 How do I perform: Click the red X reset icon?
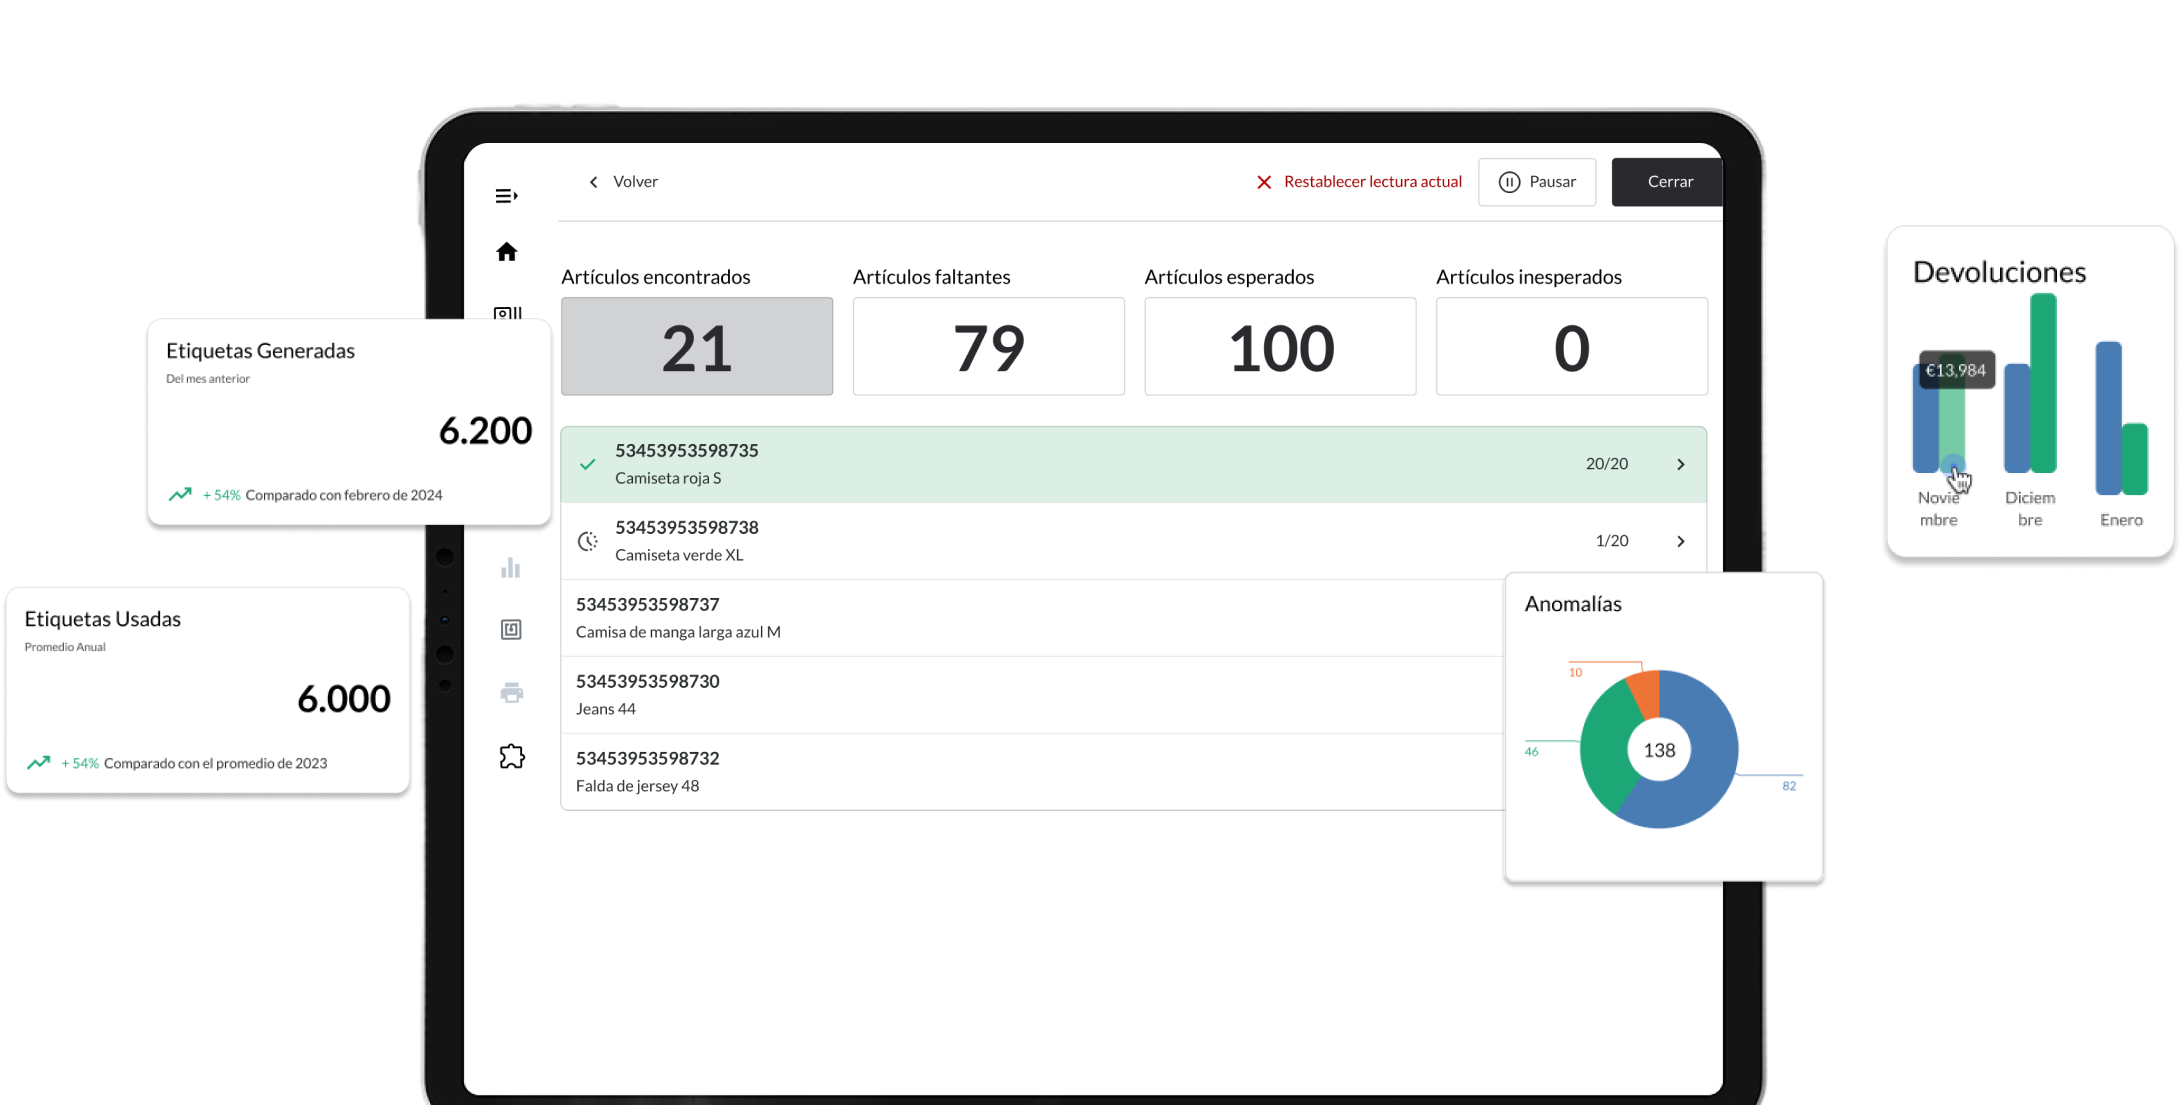[x=1264, y=182]
